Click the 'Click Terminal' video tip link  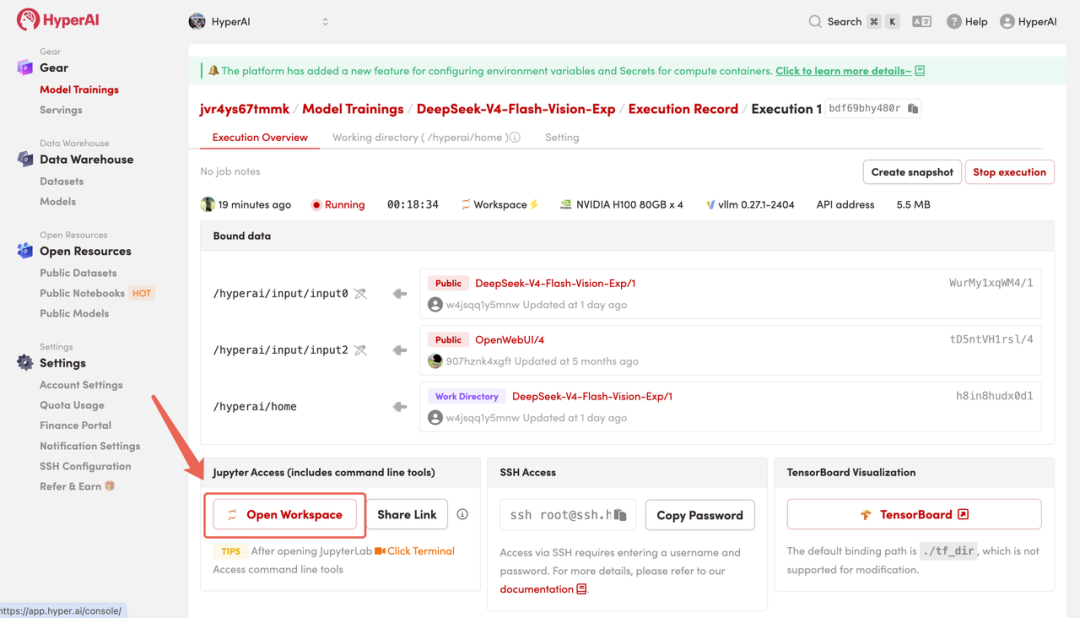click(x=415, y=551)
